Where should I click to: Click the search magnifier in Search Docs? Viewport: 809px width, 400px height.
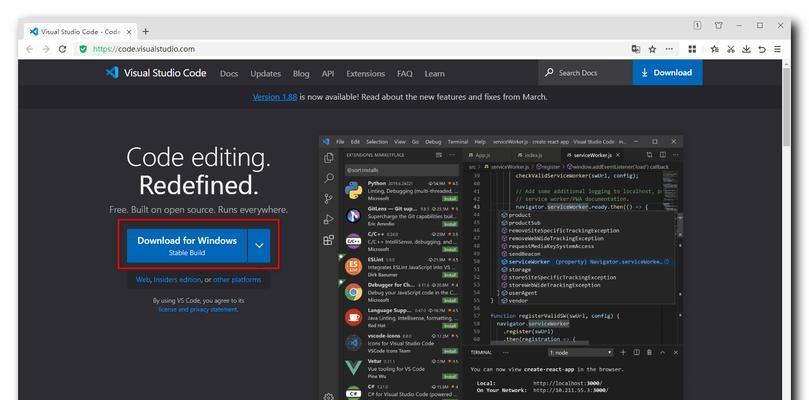(549, 73)
